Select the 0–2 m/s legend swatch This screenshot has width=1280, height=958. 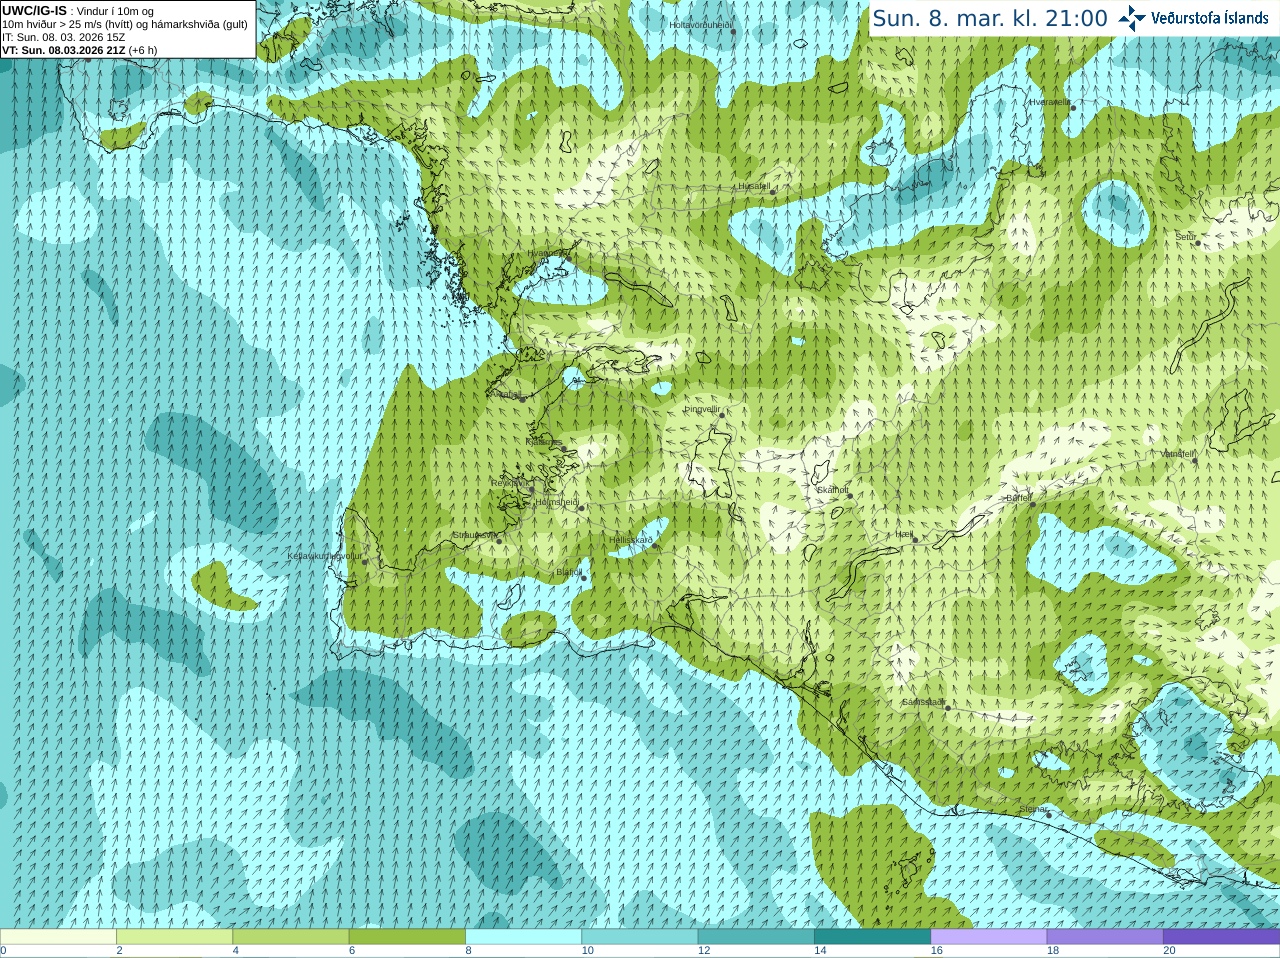58,937
